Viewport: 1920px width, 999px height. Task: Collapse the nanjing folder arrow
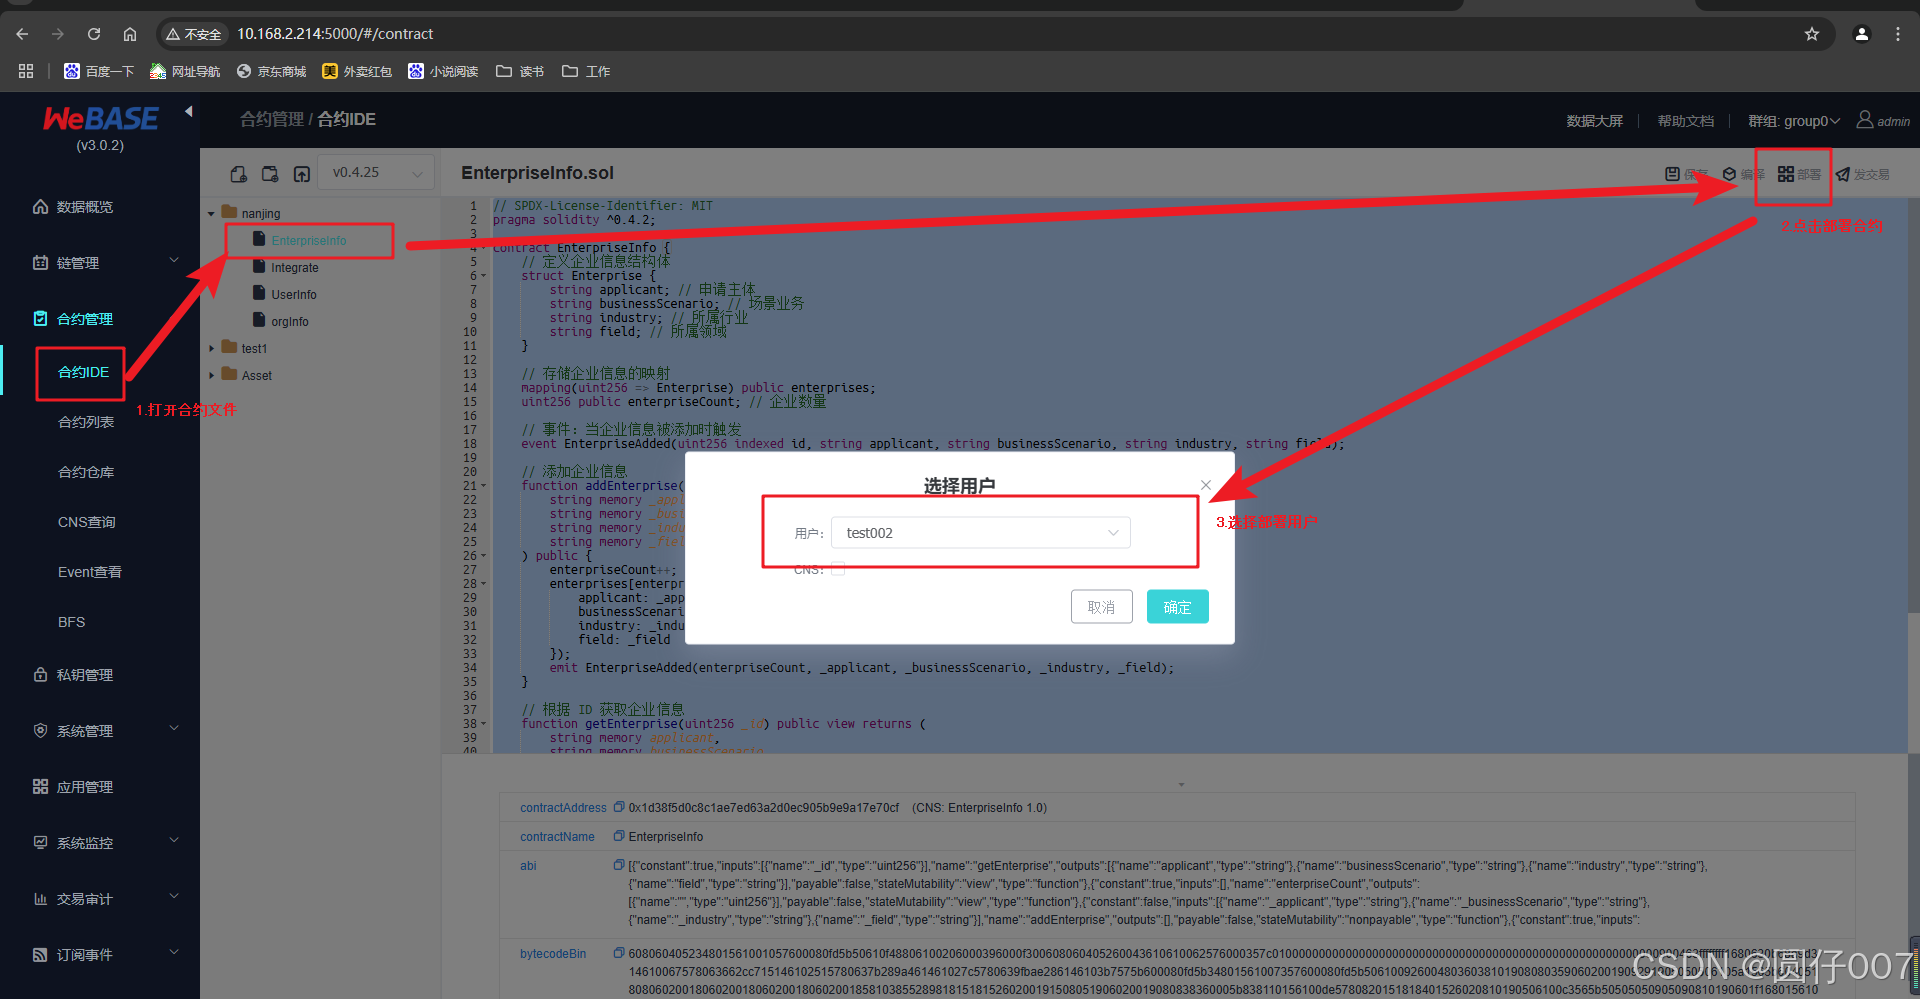211,214
